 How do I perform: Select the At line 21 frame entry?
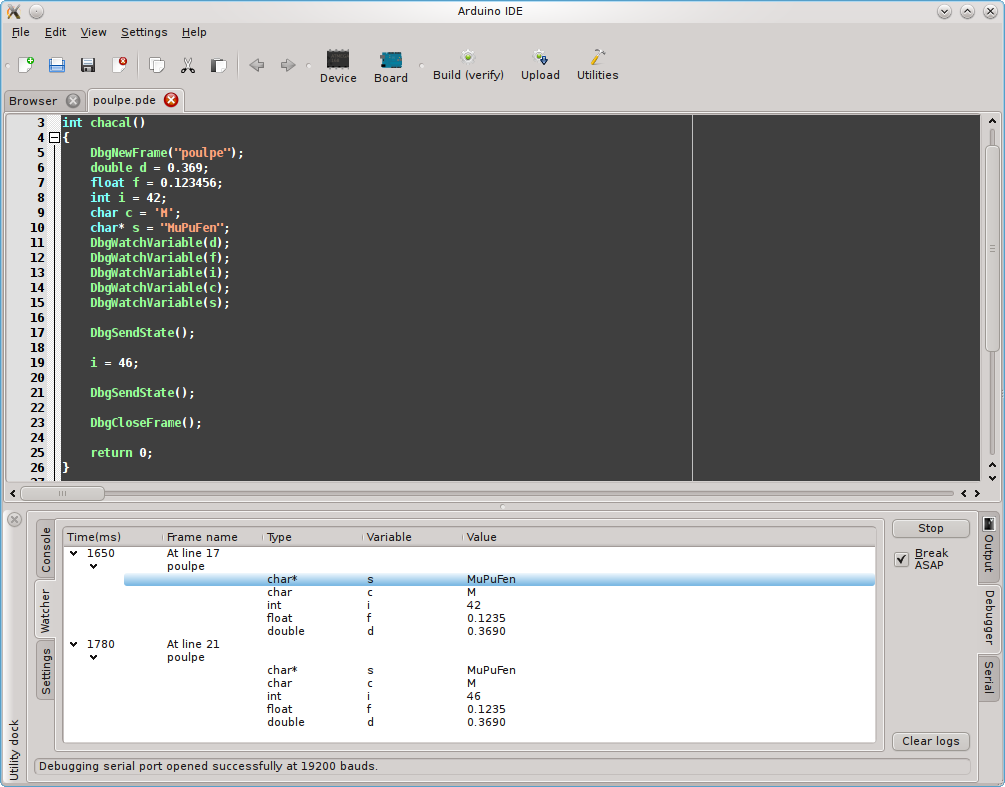pos(193,644)
